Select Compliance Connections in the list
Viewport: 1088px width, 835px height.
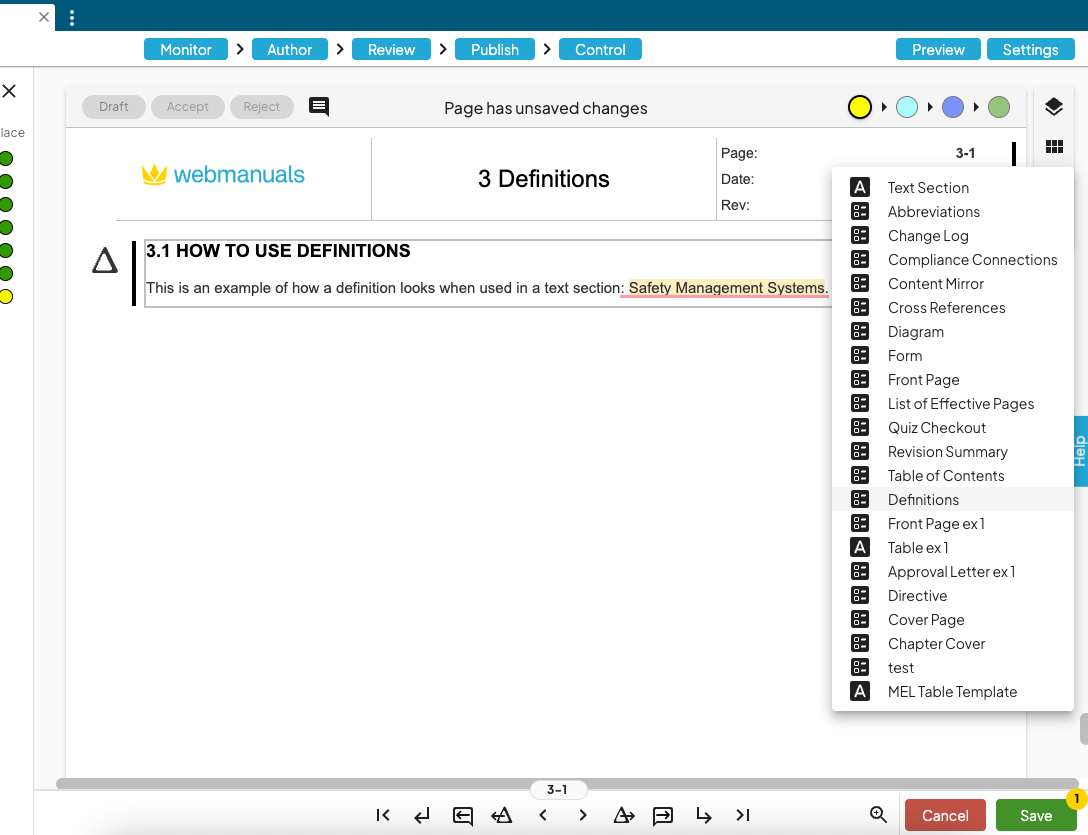coord(953,260)
